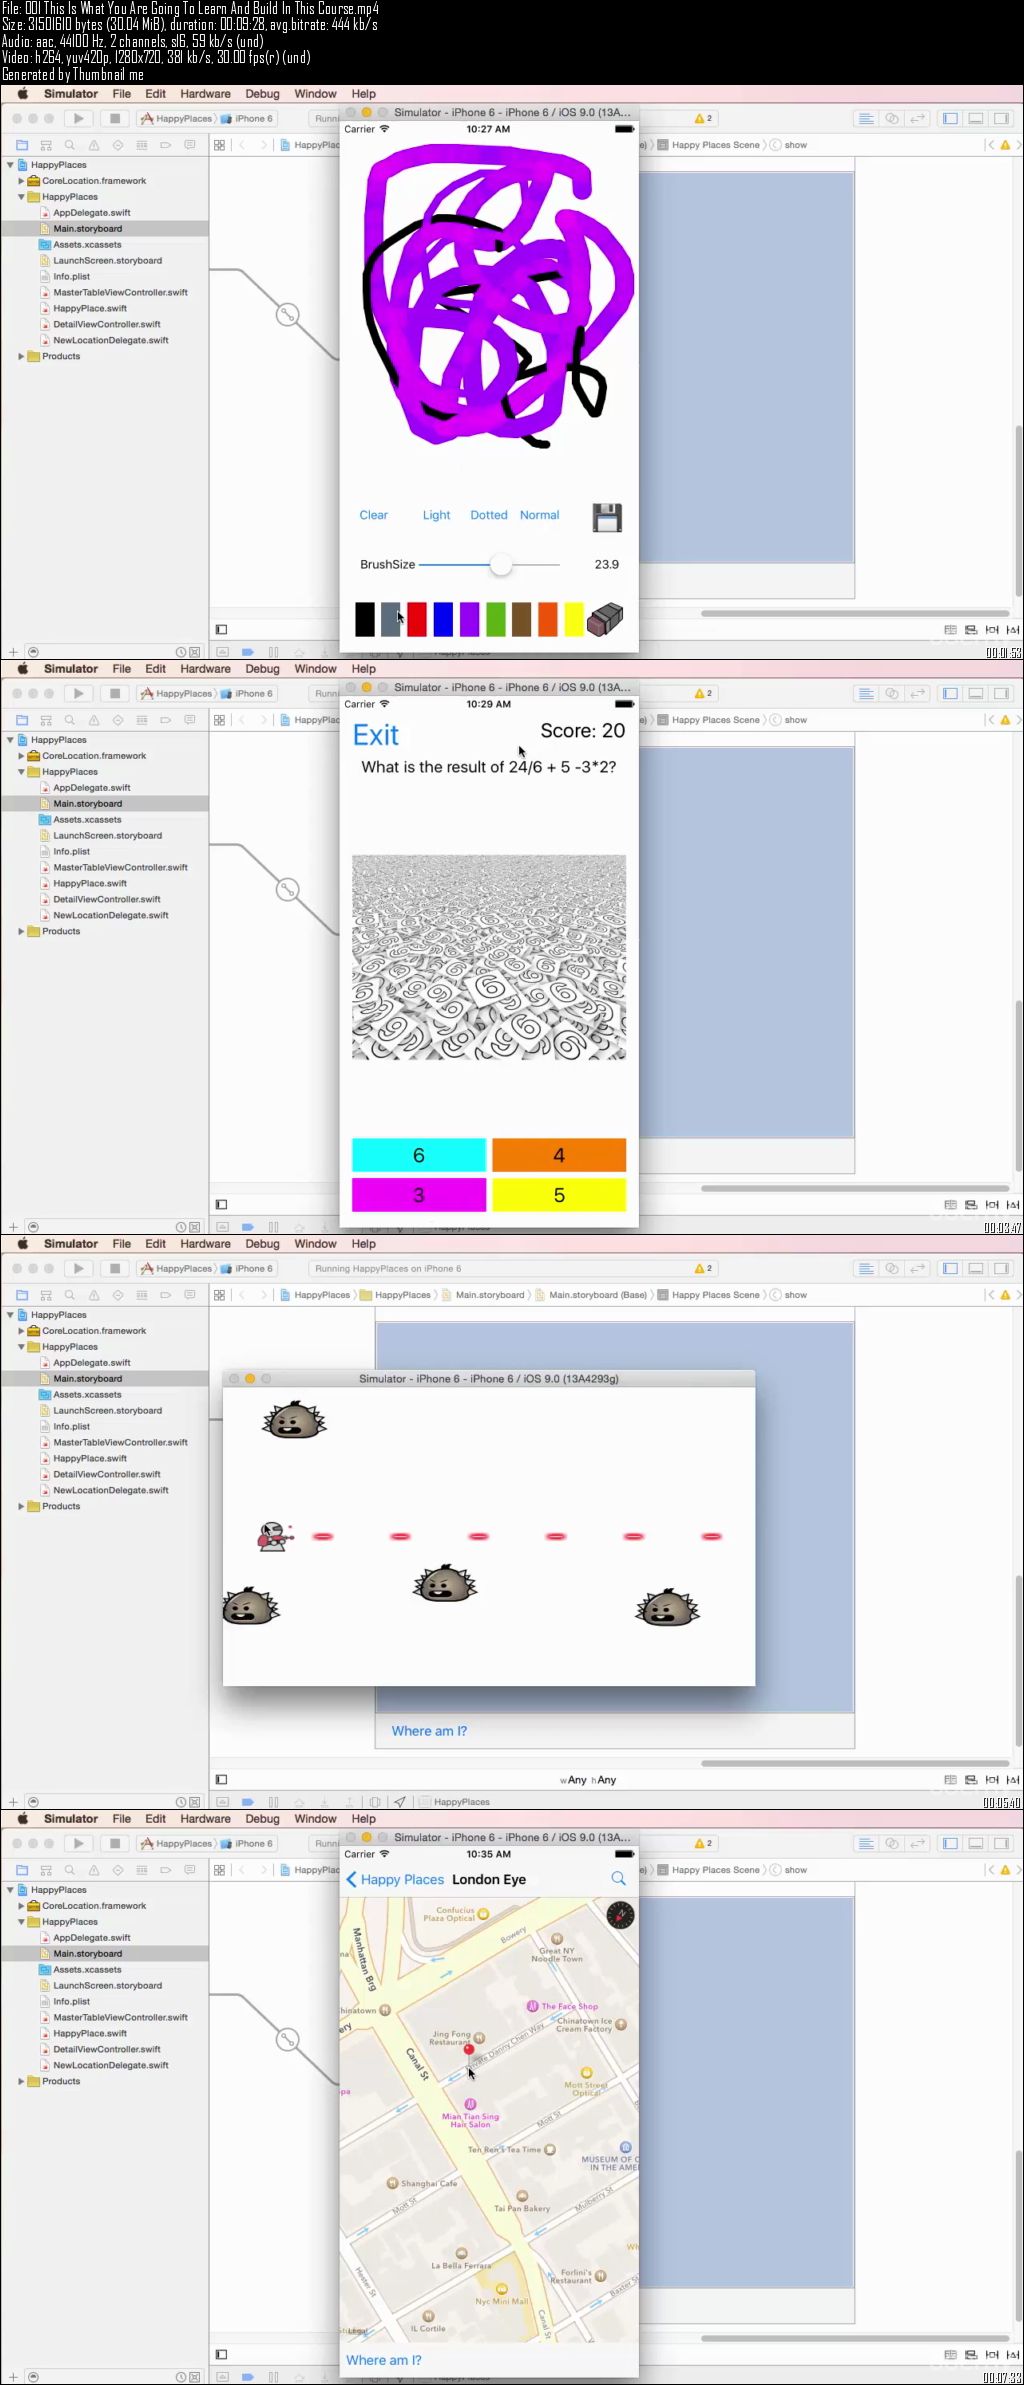Tap Happy Places back link on London Eye screen
Image resolution: width=1024 pixels, height=2385 pixels.
click(395, 1879)
